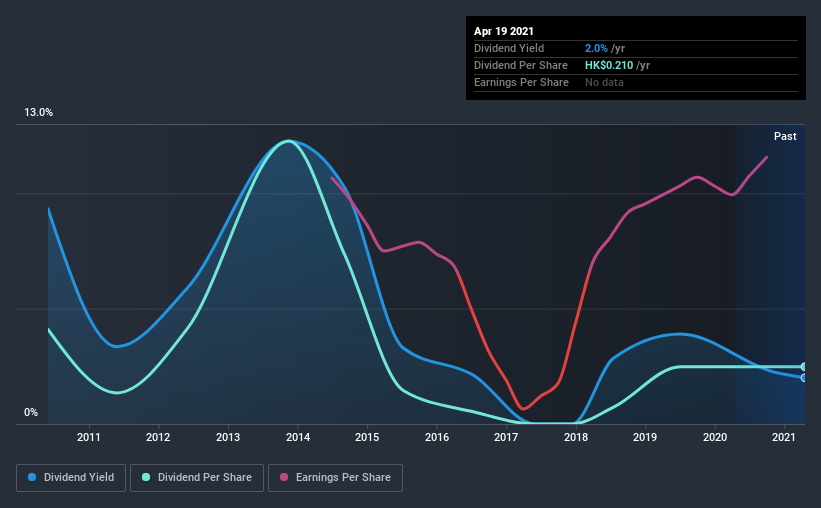Click the HK$0.210 dividend value

[x=608, y=65]
